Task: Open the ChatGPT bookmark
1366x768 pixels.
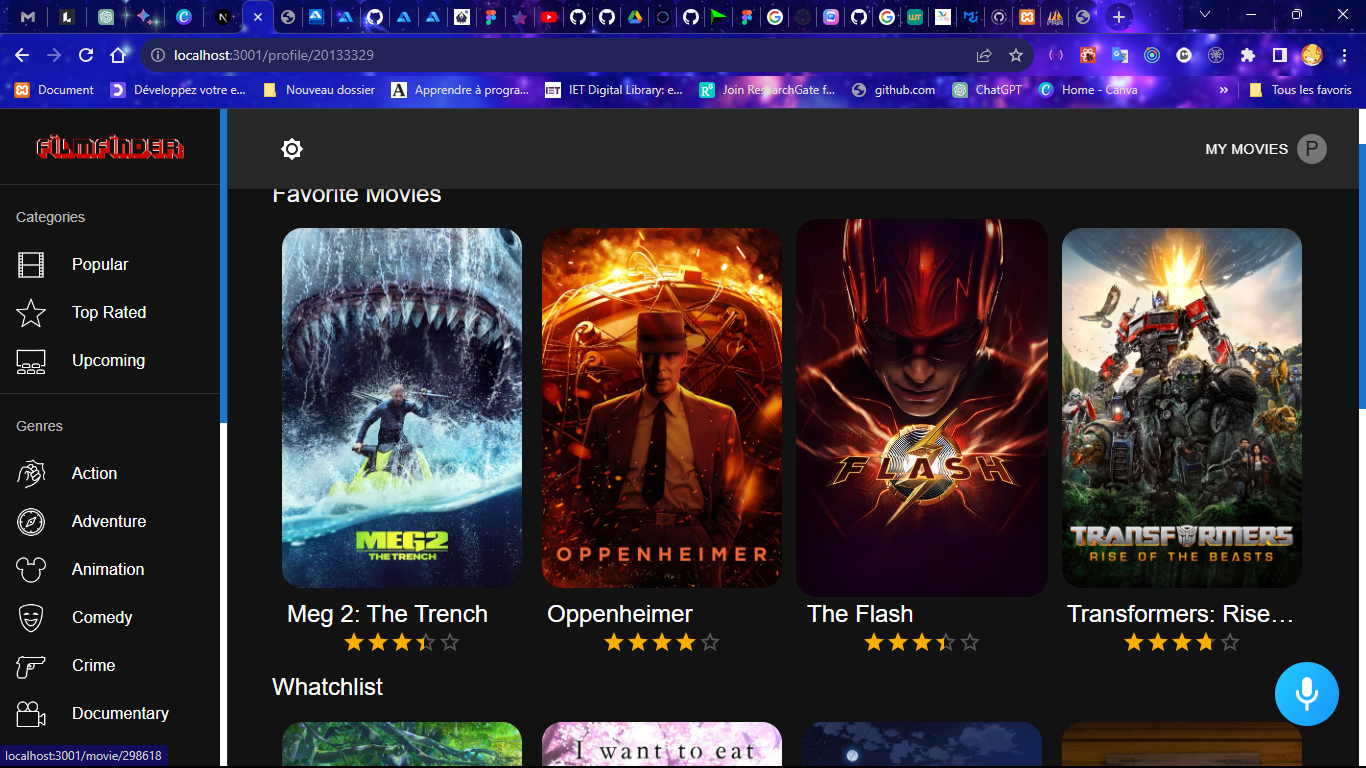Action: click(x=987, y=90)
